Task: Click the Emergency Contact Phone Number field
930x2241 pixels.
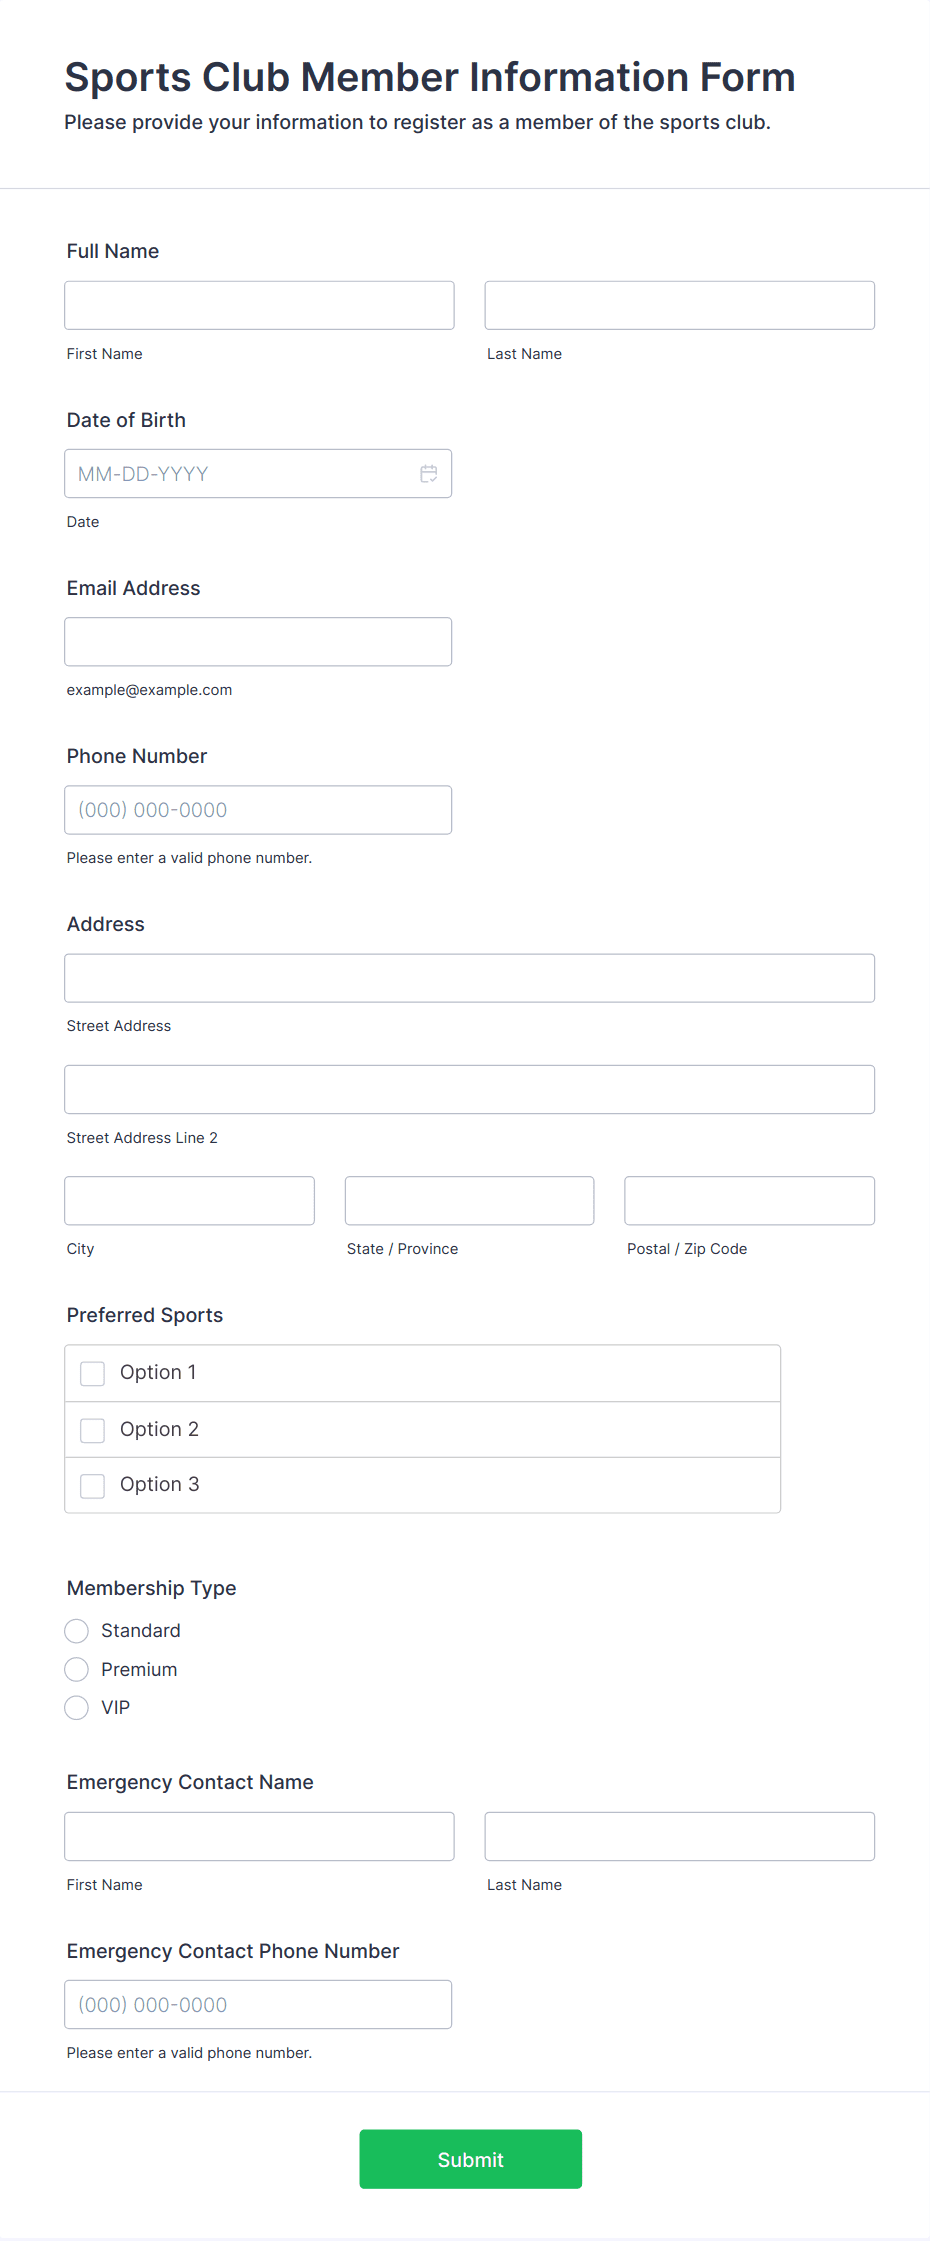Action: [x=258, y=2004]
